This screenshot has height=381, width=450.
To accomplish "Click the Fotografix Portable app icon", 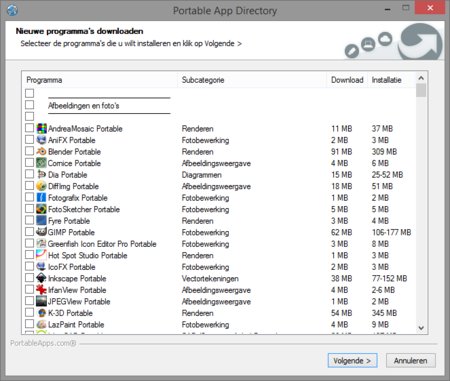I will point(41,198).
